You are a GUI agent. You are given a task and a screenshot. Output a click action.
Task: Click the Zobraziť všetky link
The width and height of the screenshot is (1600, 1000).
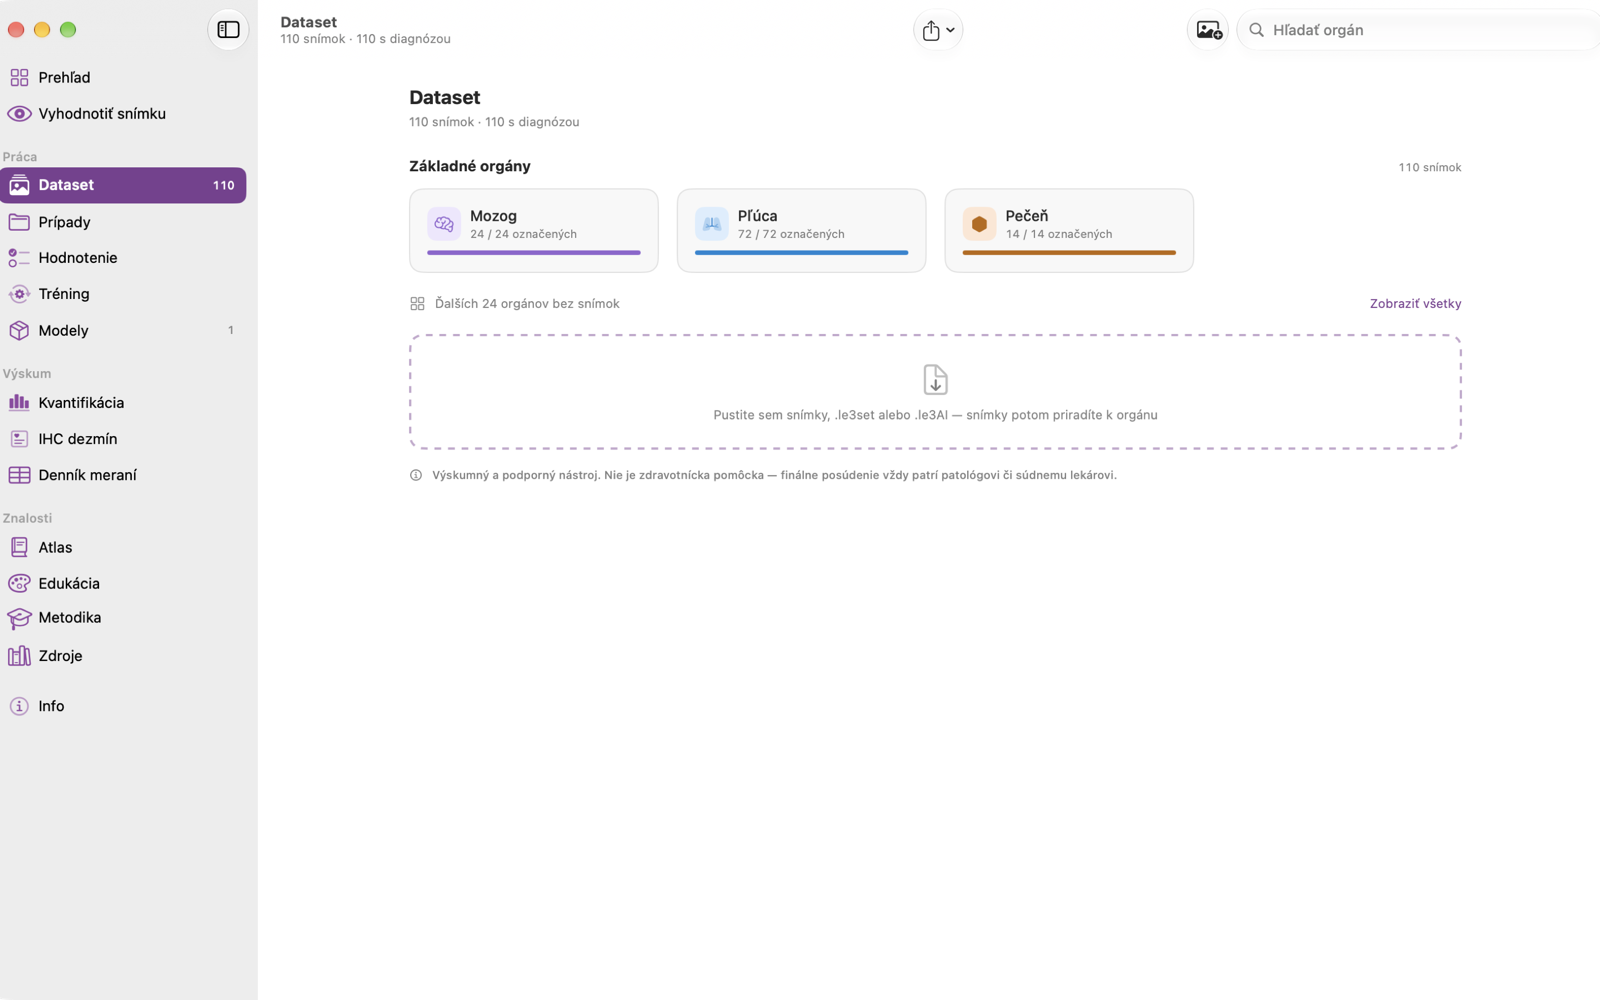[x=1415, y=303]
